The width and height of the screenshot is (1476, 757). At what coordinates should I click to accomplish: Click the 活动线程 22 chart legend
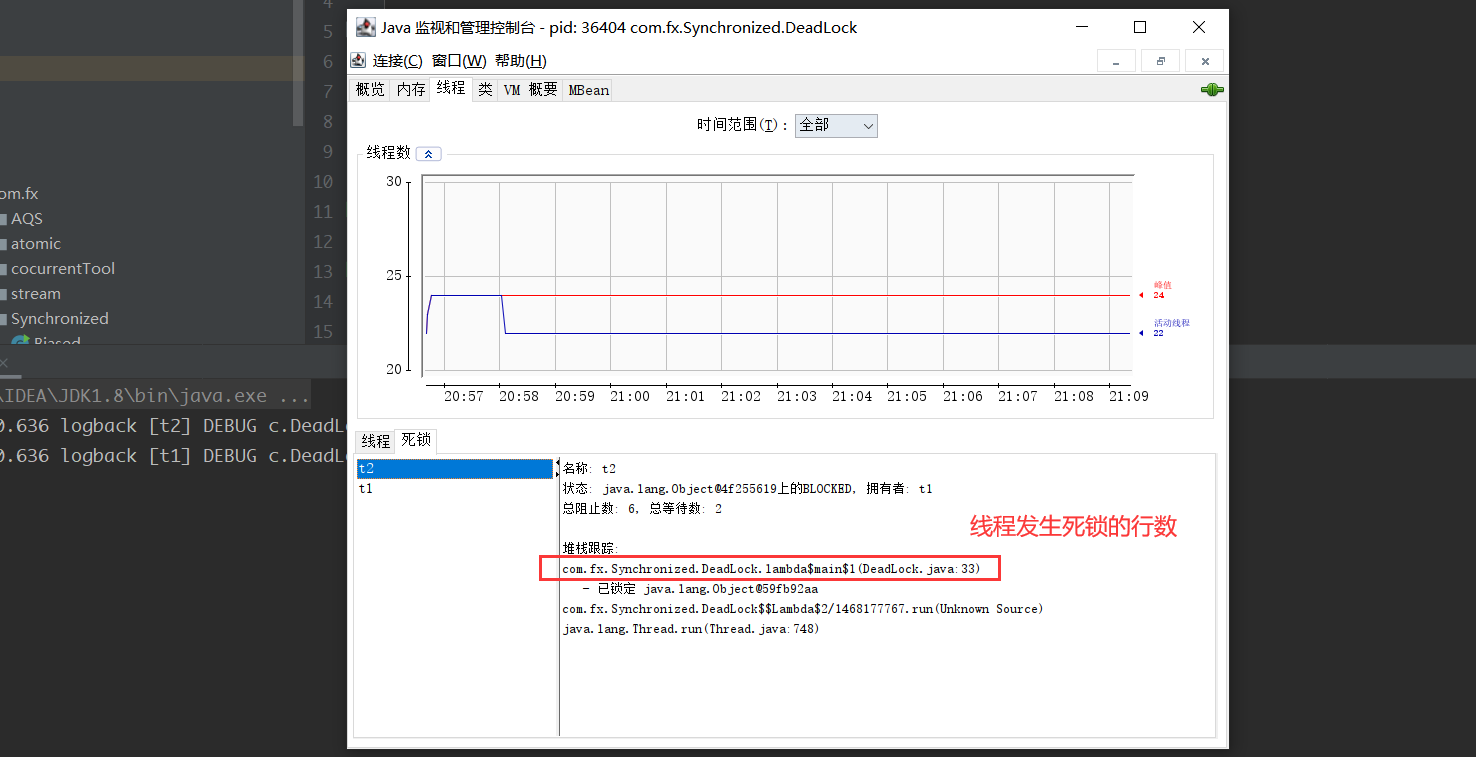pos(1164,328)
